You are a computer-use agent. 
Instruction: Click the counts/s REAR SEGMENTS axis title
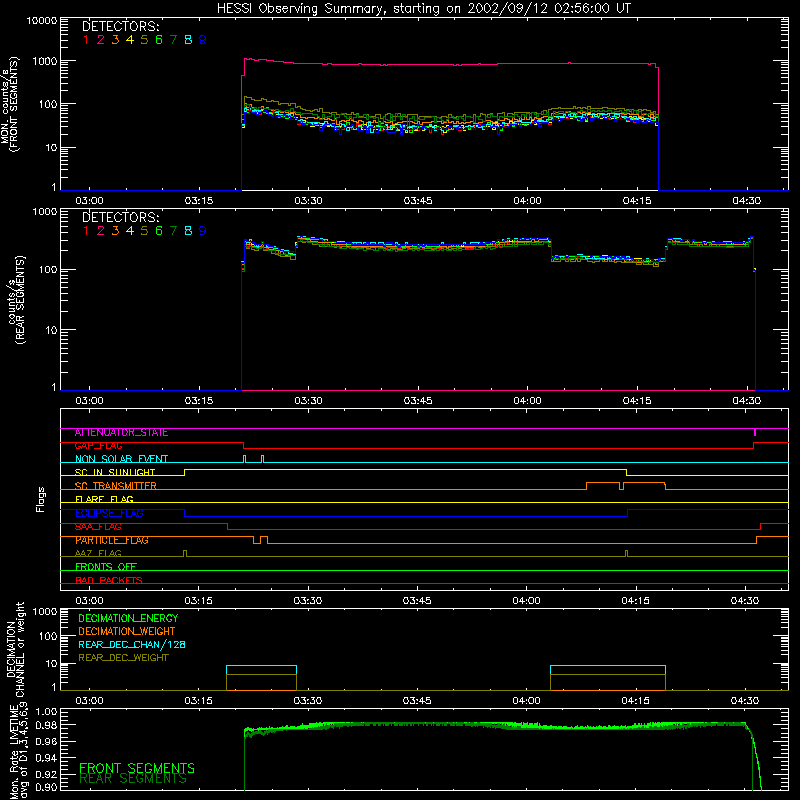tap(16, 300)
